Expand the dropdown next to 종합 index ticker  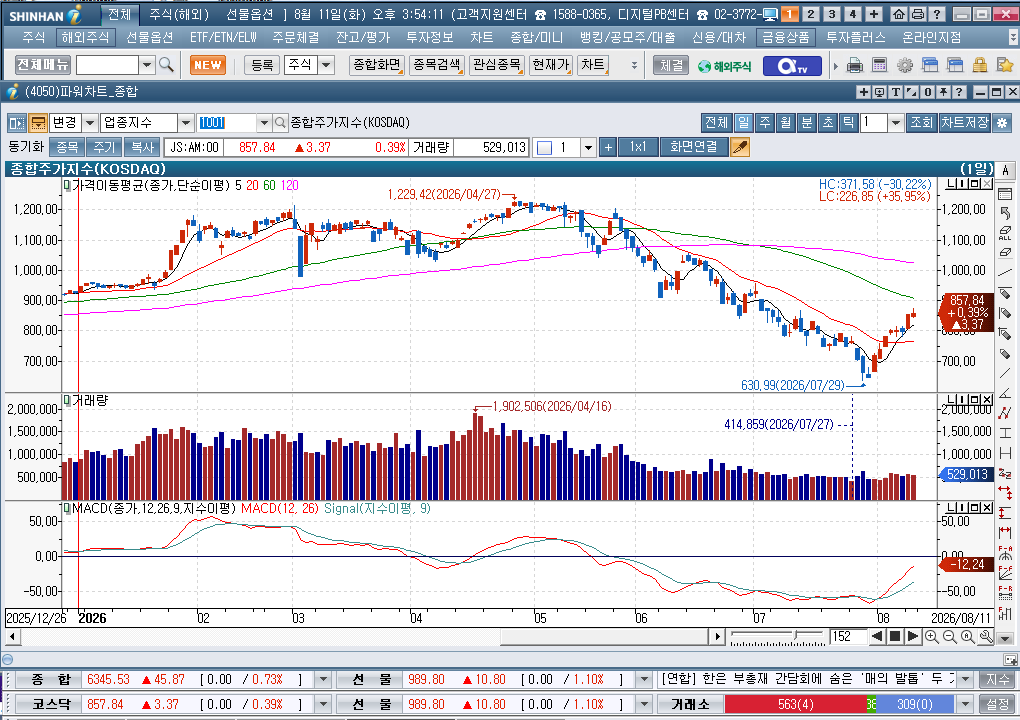click(x=323, y=680)
